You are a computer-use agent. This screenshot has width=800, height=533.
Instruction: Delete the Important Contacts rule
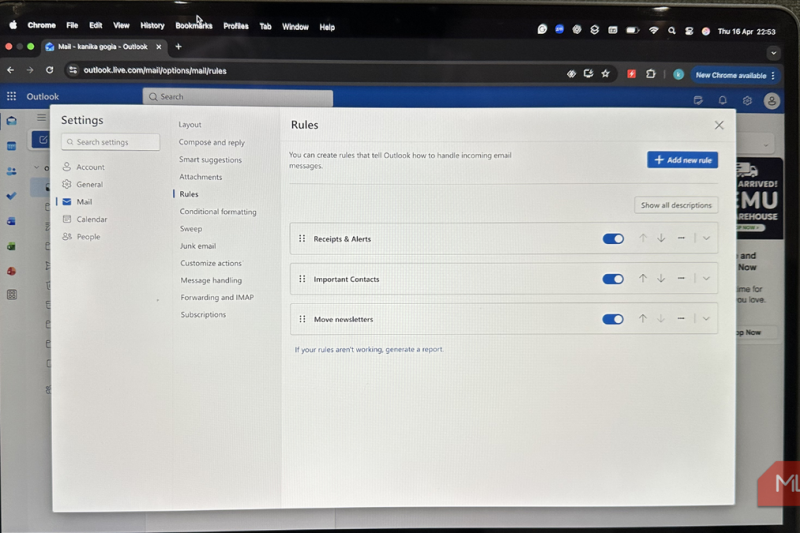pos(681,278)
